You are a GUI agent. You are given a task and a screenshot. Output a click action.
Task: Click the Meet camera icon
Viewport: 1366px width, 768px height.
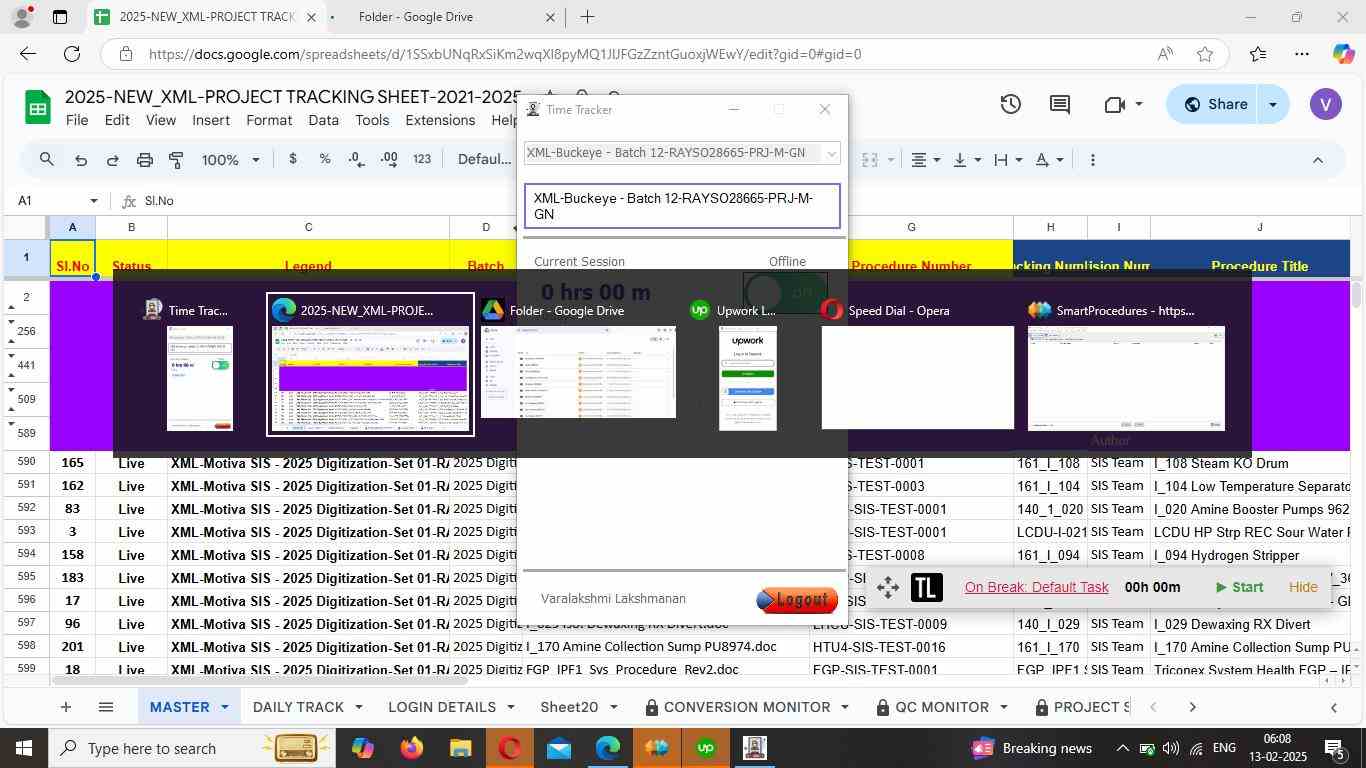tap(1116, 104)
